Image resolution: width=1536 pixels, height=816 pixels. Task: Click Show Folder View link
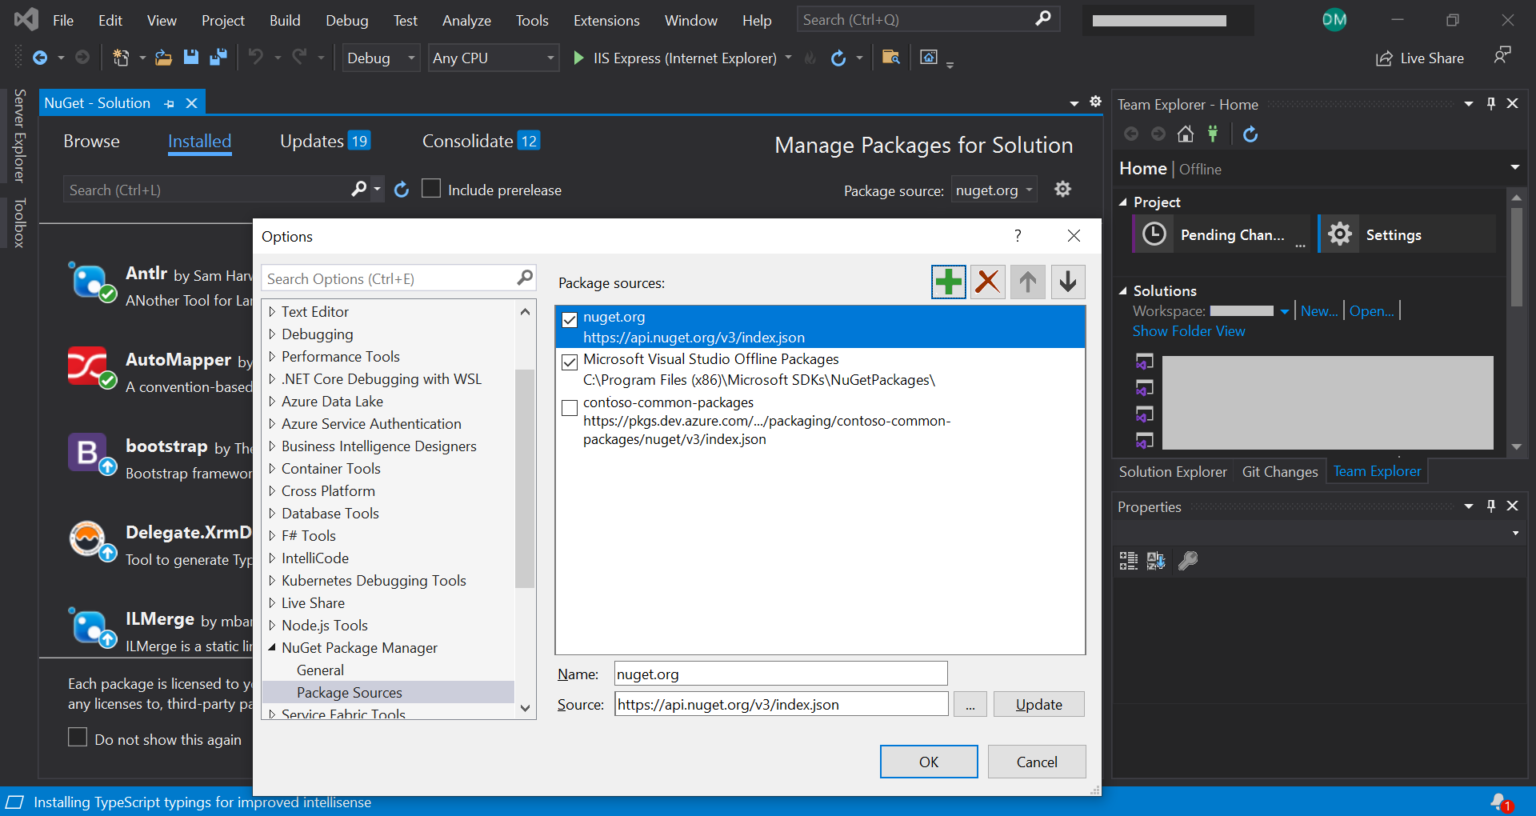click(x=1189, y=330)
